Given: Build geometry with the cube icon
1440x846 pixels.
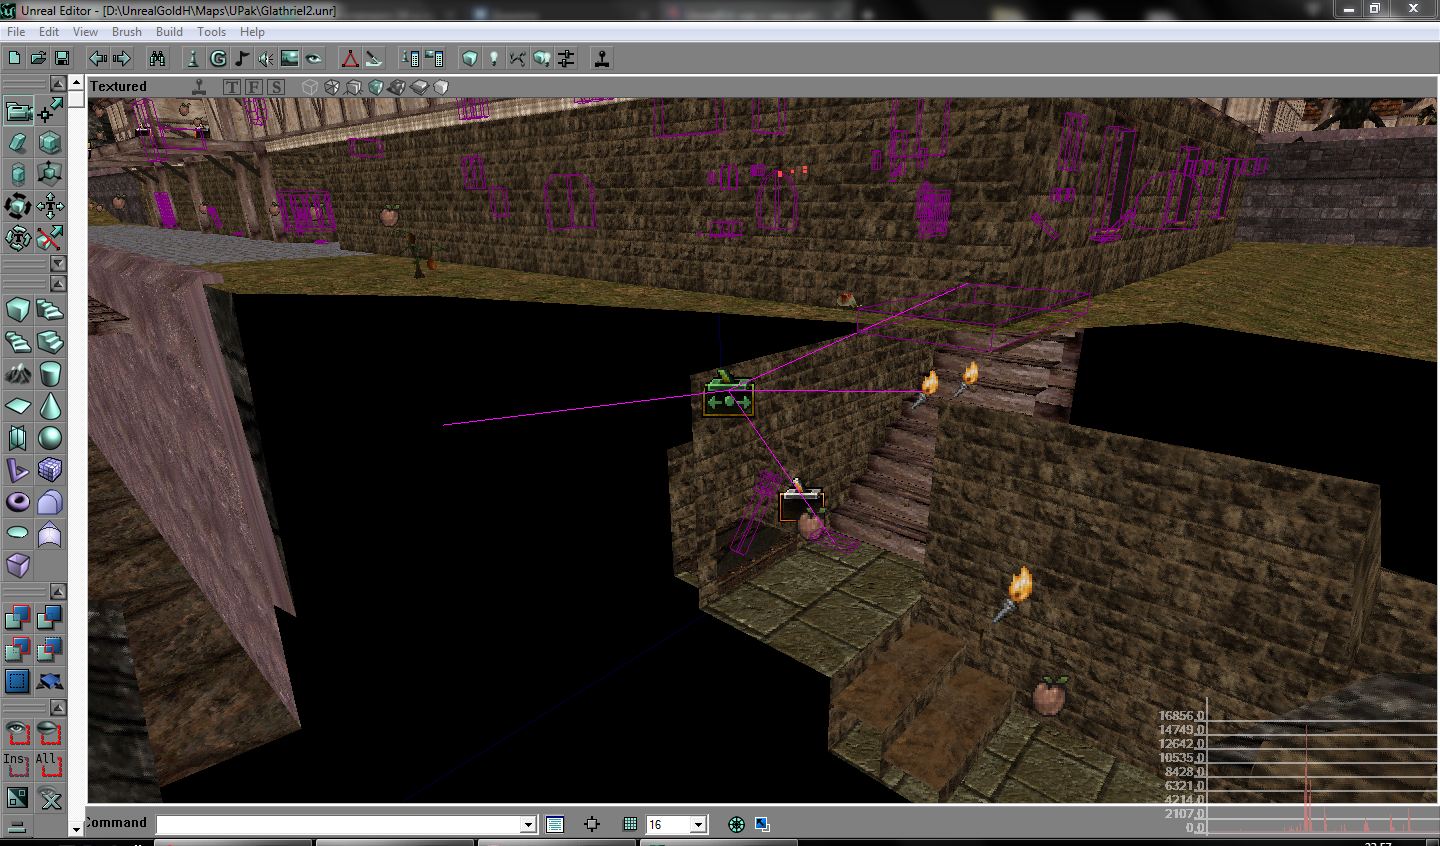Looking at the screenshot, I should (x=470, y=59).
